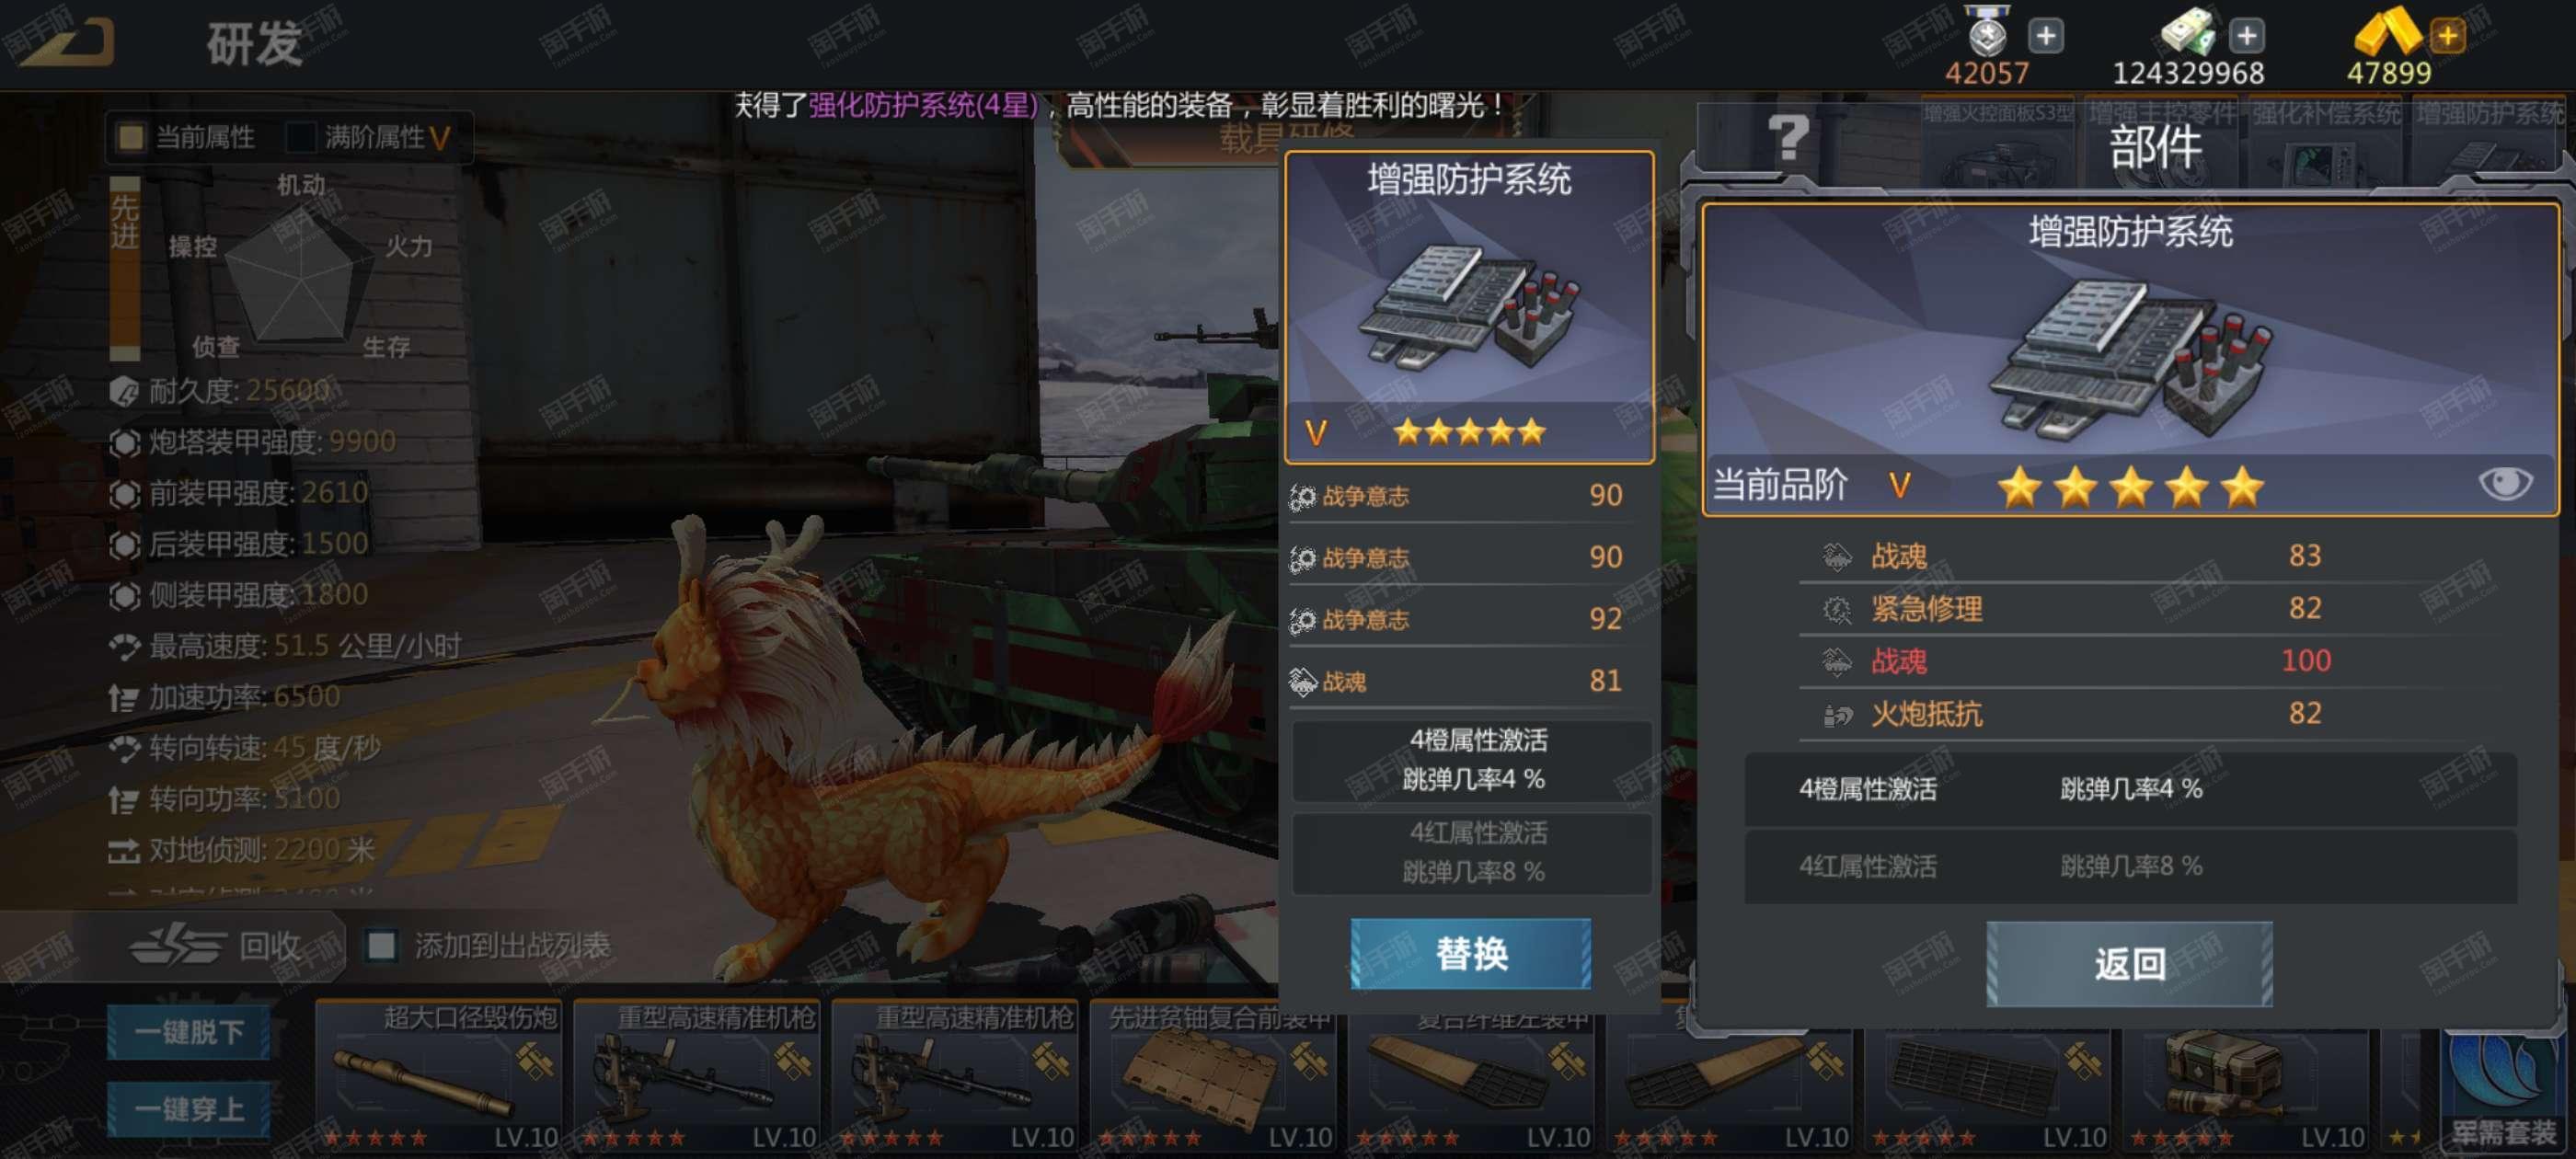Click the 一键脱下 button
Image resolution: width=2576 pixels, height=1159 pixels.
[x=189, y=1031]
